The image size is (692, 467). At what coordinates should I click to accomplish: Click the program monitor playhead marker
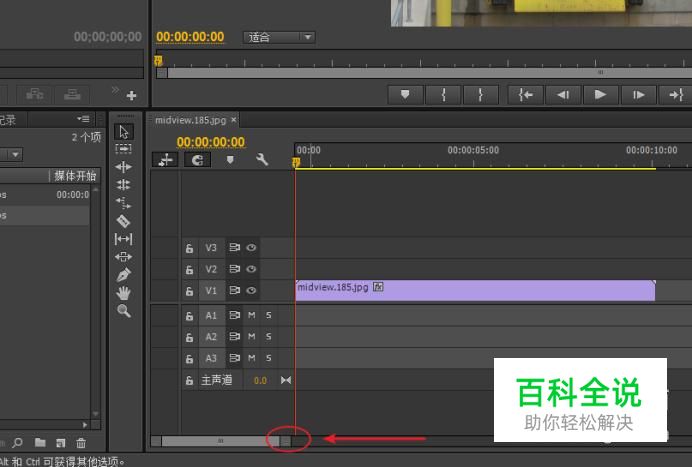point(158,60)
